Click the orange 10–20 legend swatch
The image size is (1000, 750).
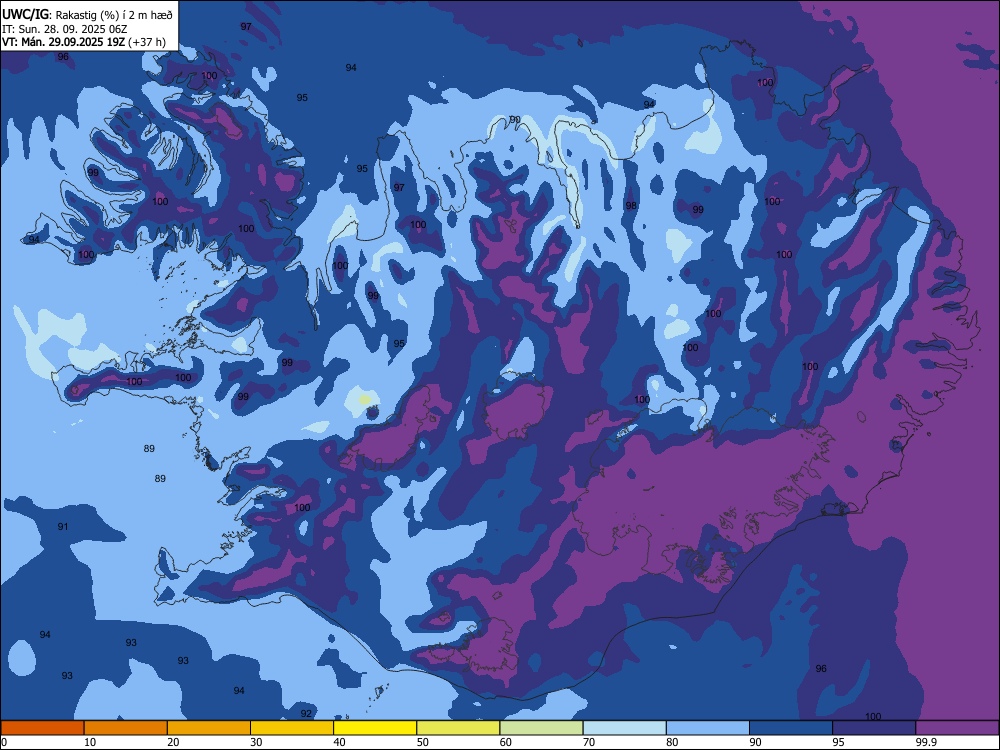126,728
